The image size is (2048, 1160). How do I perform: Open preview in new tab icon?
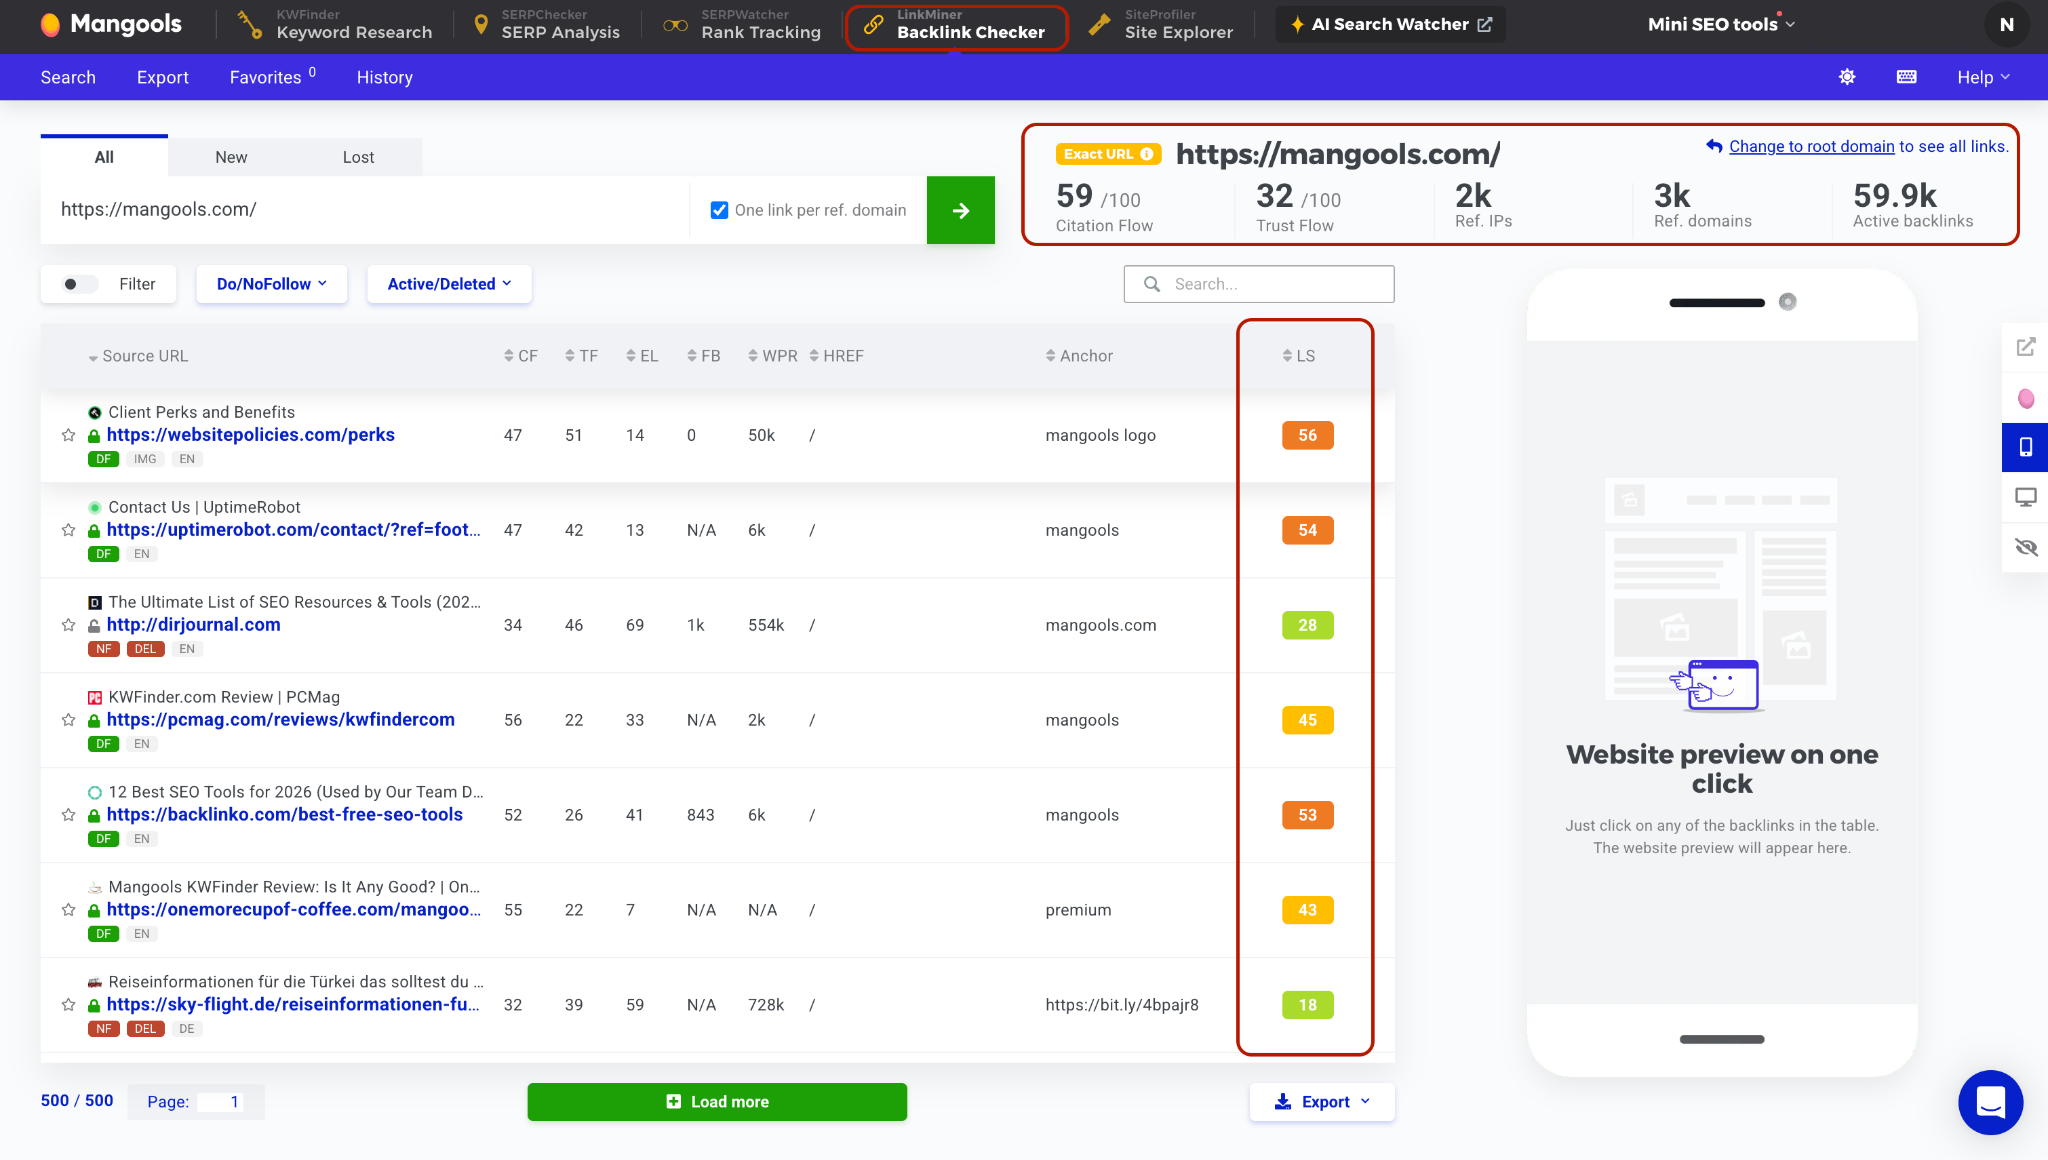[2026, 347]
